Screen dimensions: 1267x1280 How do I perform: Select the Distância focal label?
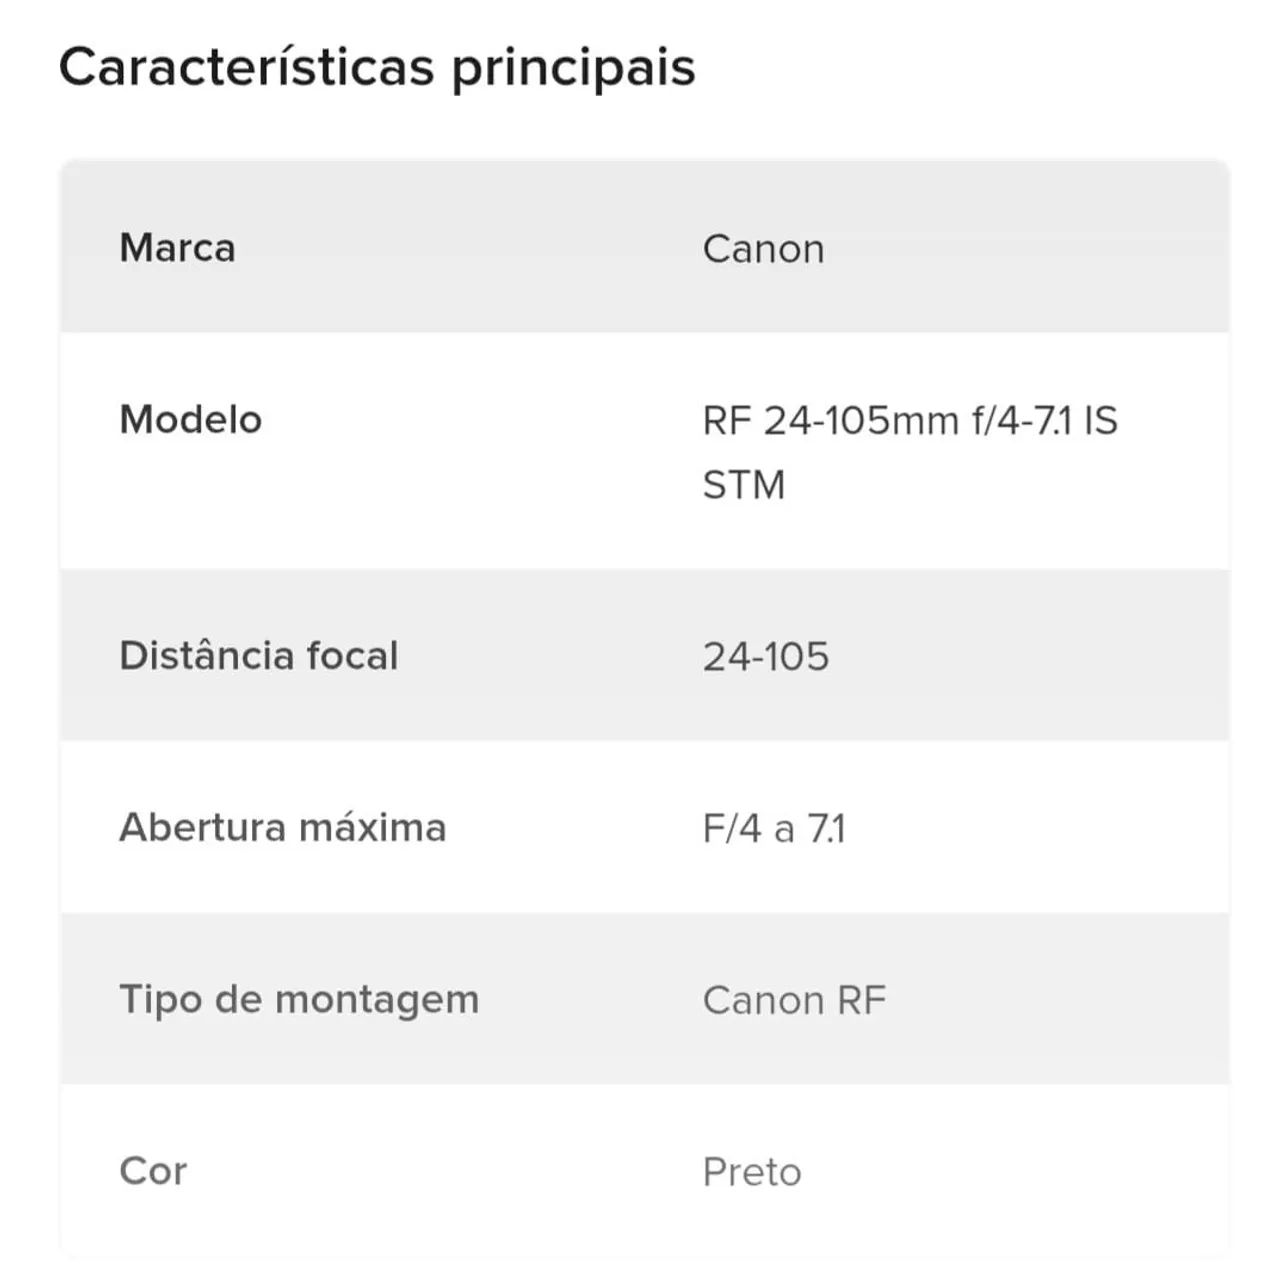(x=258, y=656)
